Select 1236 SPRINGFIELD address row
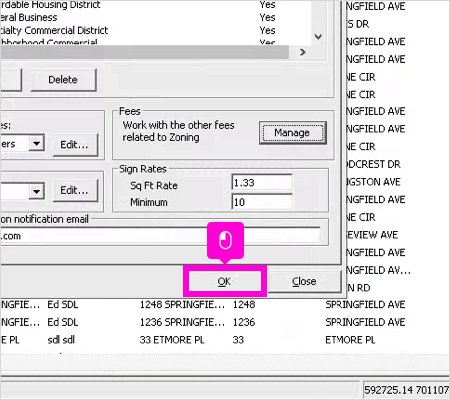Viewport: 450px width, 400px height. [225, 322]
